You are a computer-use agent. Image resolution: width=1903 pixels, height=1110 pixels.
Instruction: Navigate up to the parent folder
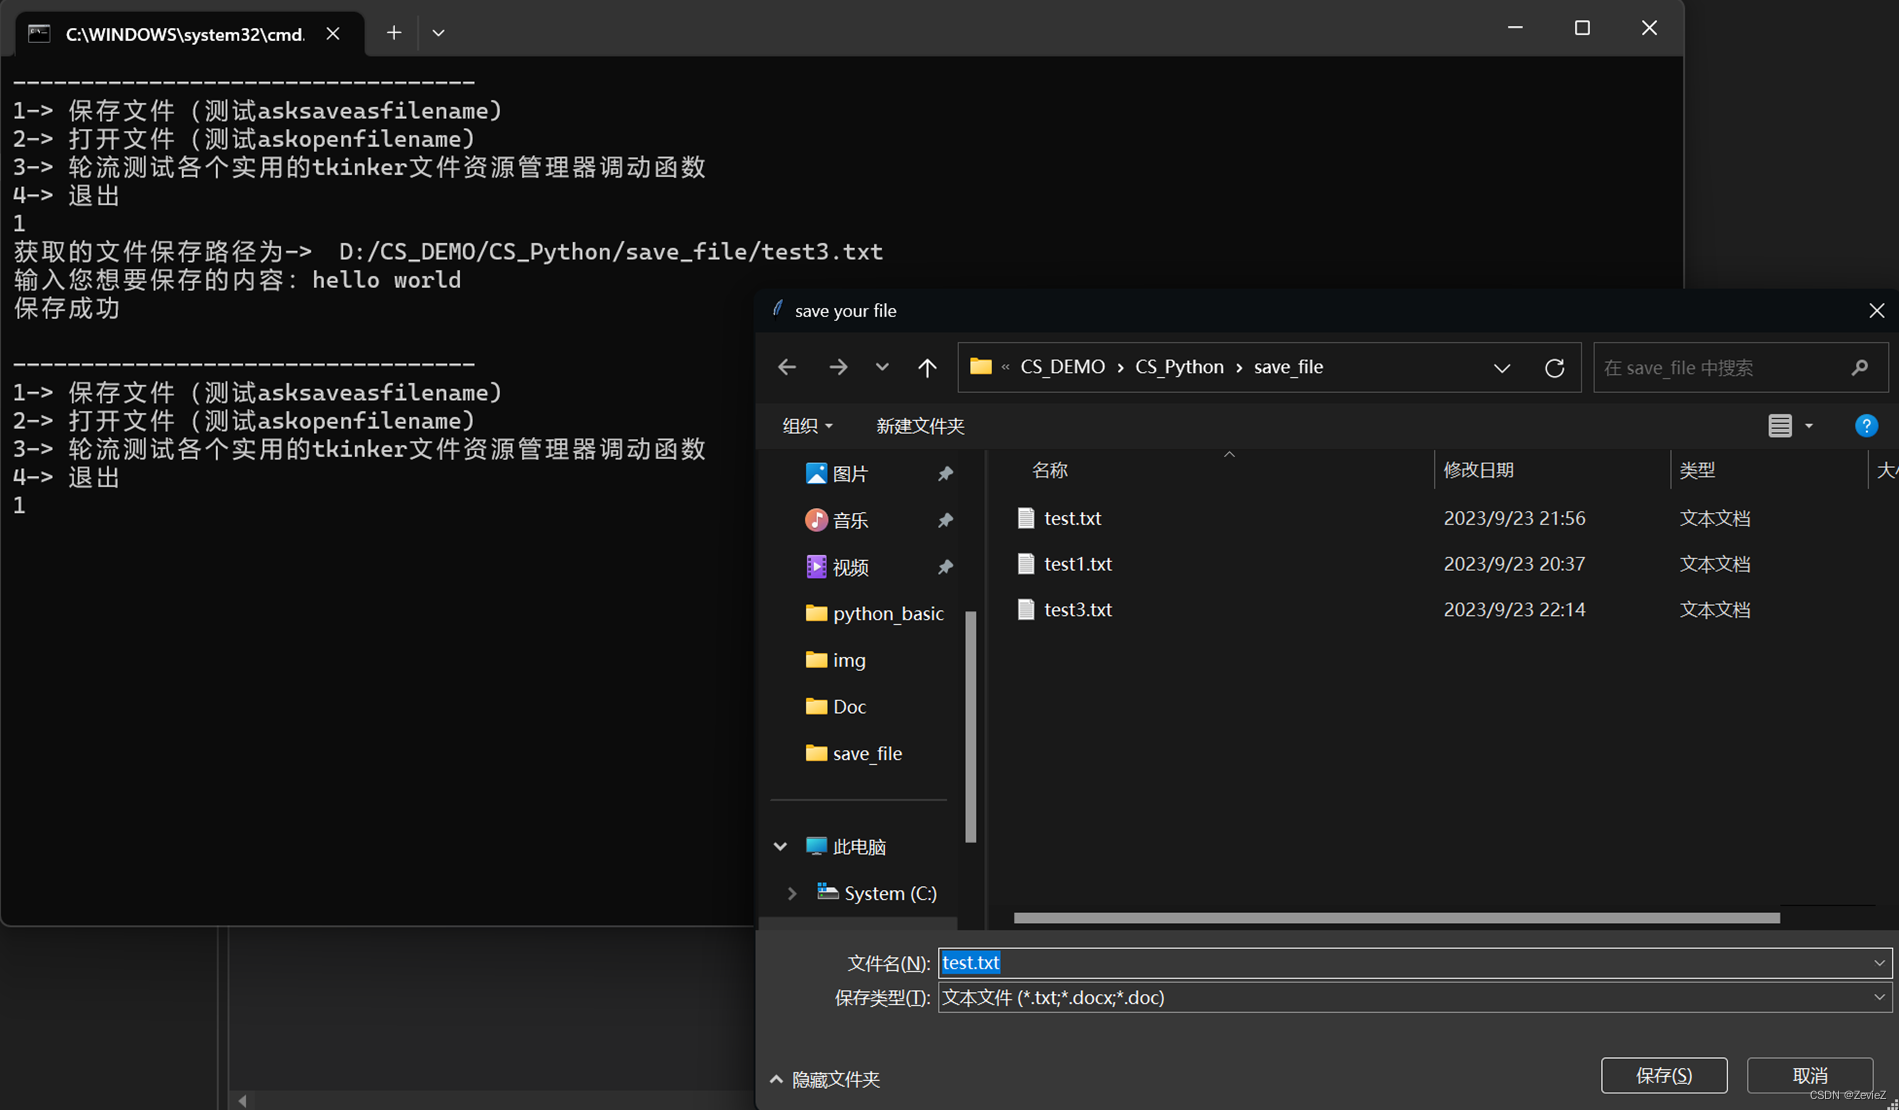[927, 367]
